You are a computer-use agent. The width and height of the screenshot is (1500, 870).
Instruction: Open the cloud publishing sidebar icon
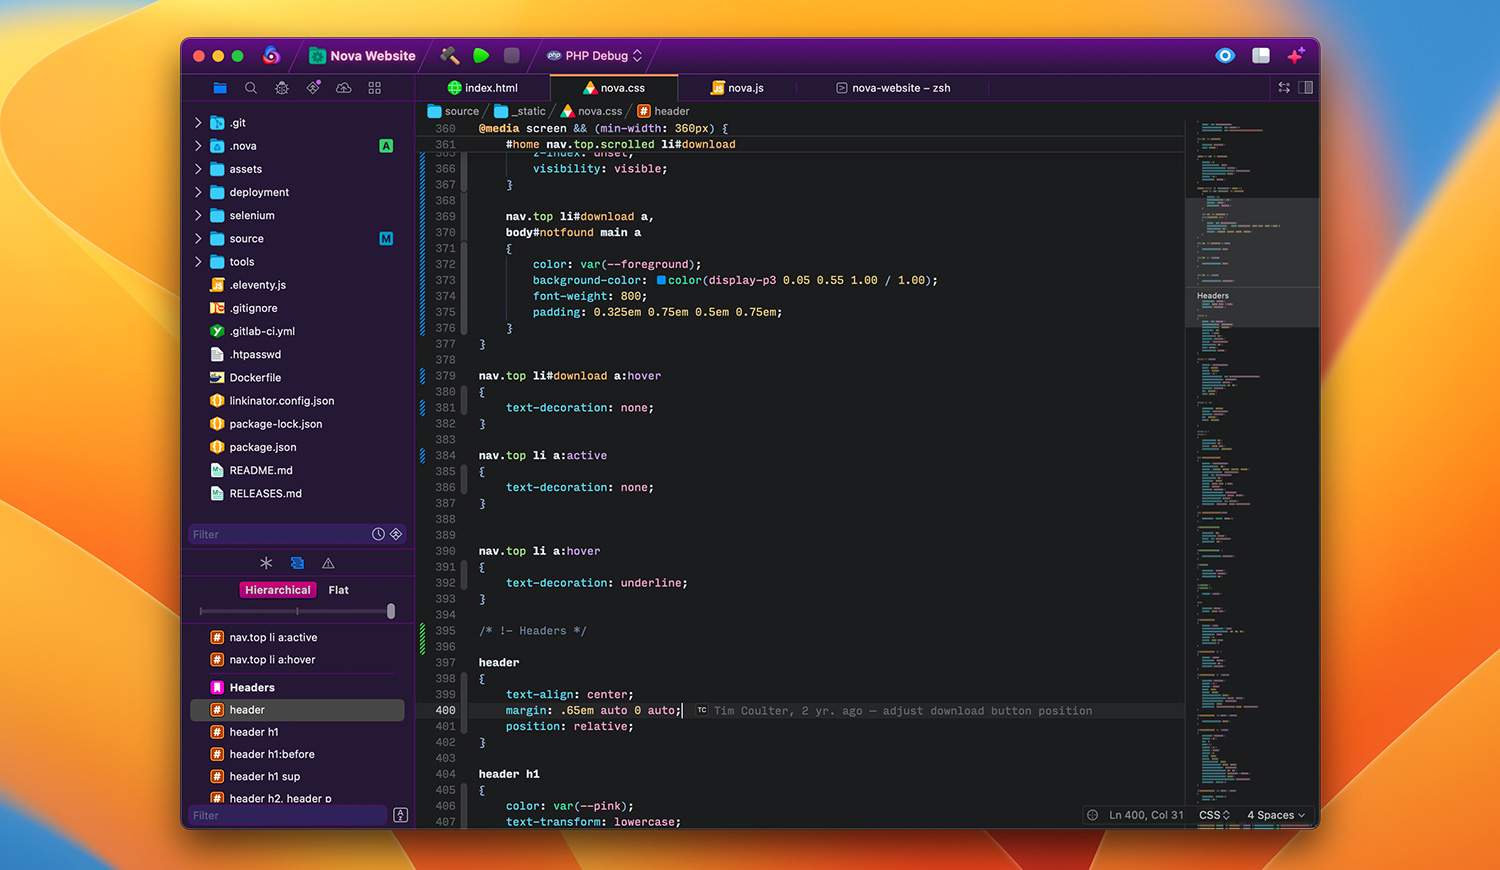(344, 88)
